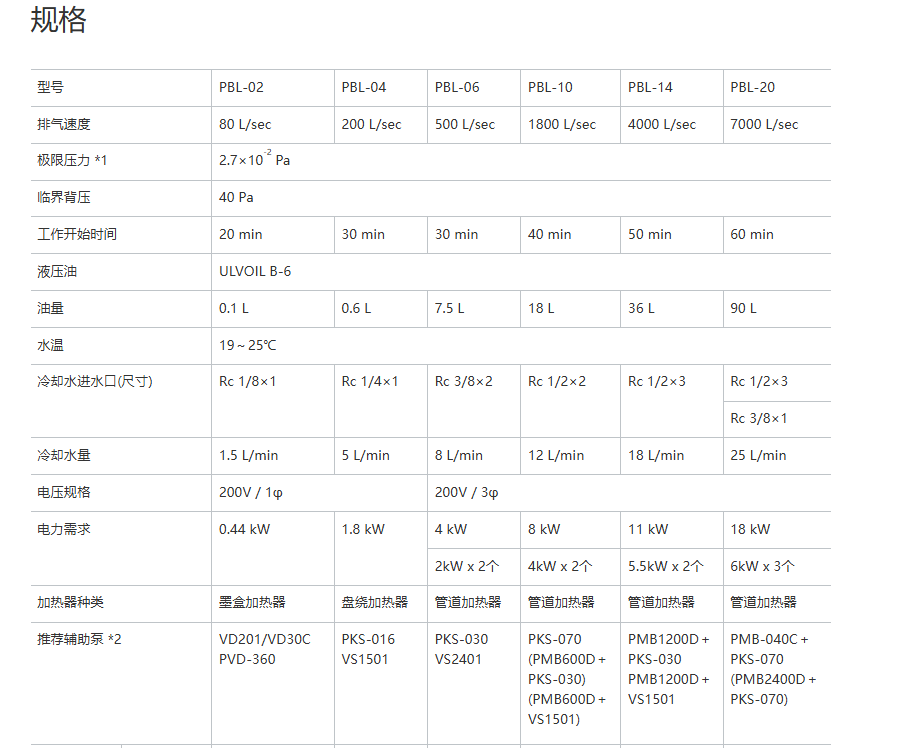The width and height of the screenshot is (913, 748).
Task: Click the 500 L/sec value
Action: click(x=465, y=124)
